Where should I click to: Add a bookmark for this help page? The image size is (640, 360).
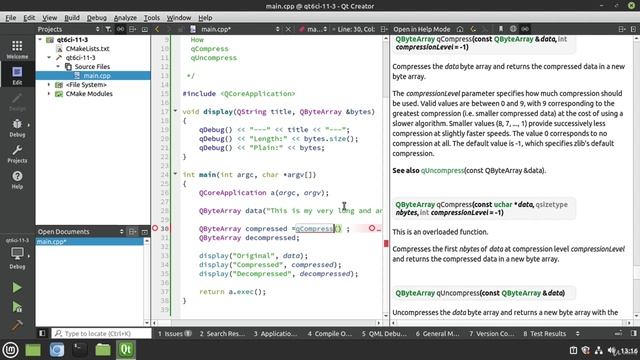(500, 29)
